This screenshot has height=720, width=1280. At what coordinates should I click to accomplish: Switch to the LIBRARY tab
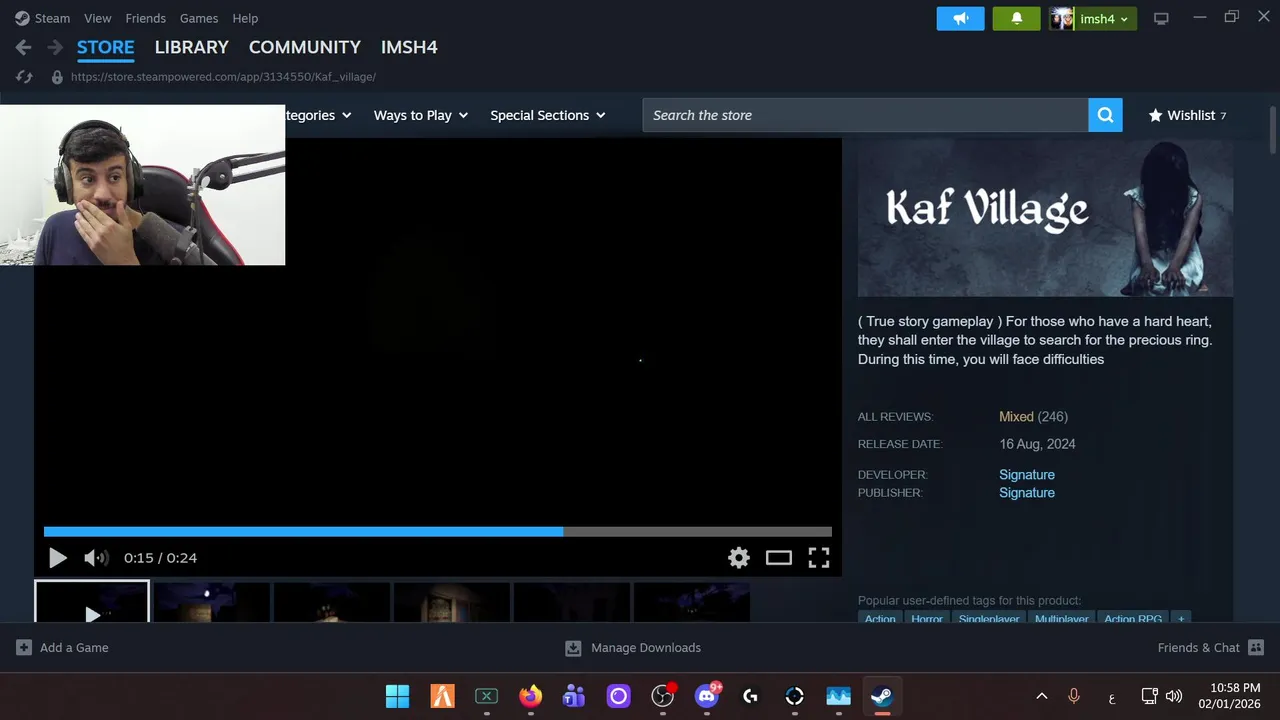[x=192, y=47]
